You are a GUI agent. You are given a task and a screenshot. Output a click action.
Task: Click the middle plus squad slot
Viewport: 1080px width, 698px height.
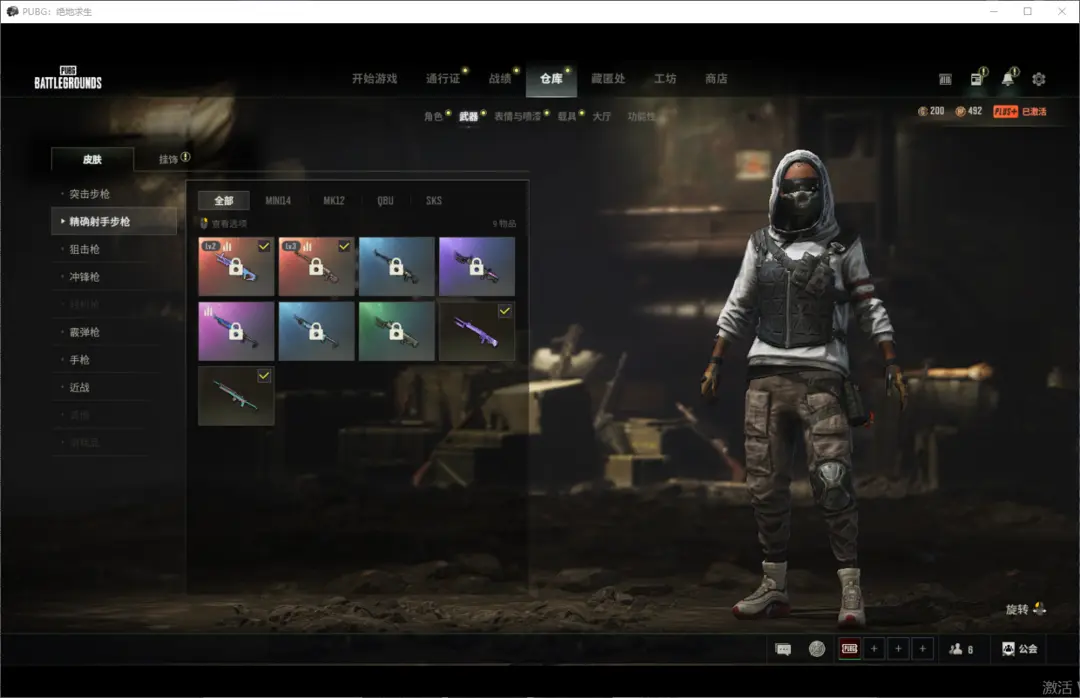(898, 648)
